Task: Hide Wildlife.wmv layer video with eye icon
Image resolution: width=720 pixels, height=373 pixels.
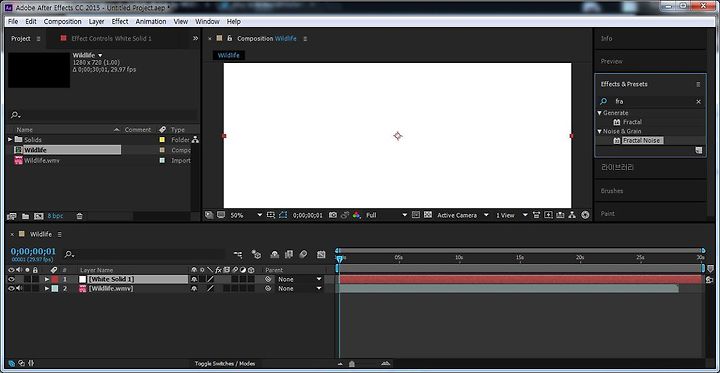Action: coord(11,288)
